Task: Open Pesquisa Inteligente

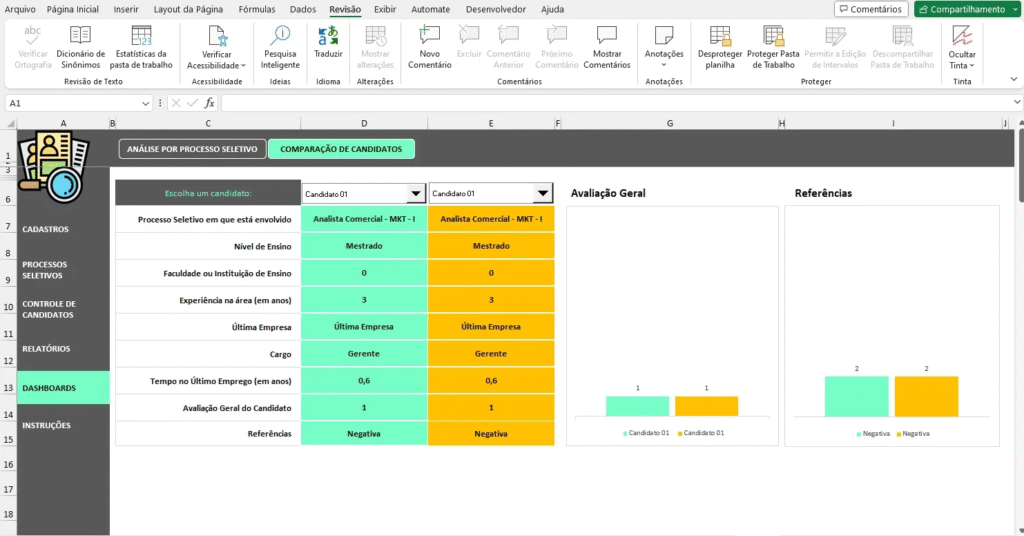Action: coord(280,46)
